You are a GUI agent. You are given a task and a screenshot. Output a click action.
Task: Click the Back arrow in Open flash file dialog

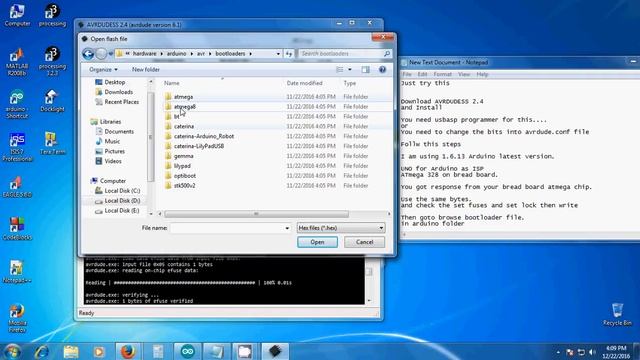88,53
